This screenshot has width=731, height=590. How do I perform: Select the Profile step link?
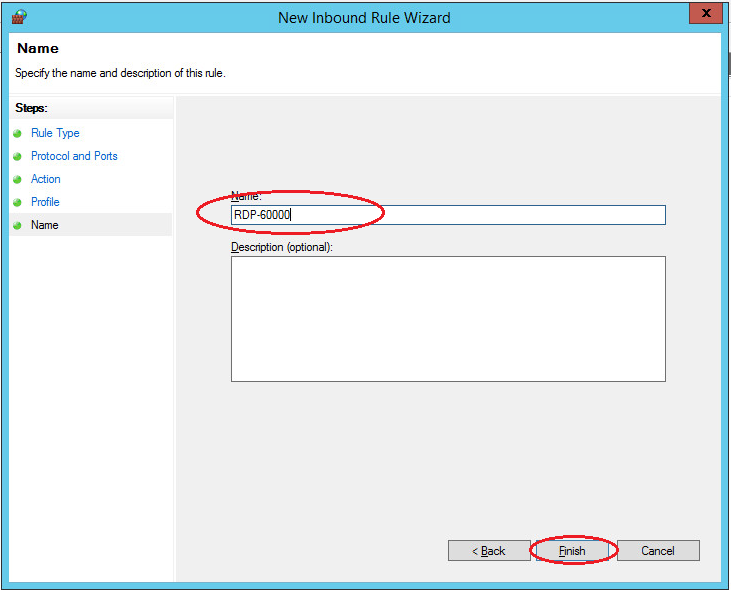tap(45, 202)
